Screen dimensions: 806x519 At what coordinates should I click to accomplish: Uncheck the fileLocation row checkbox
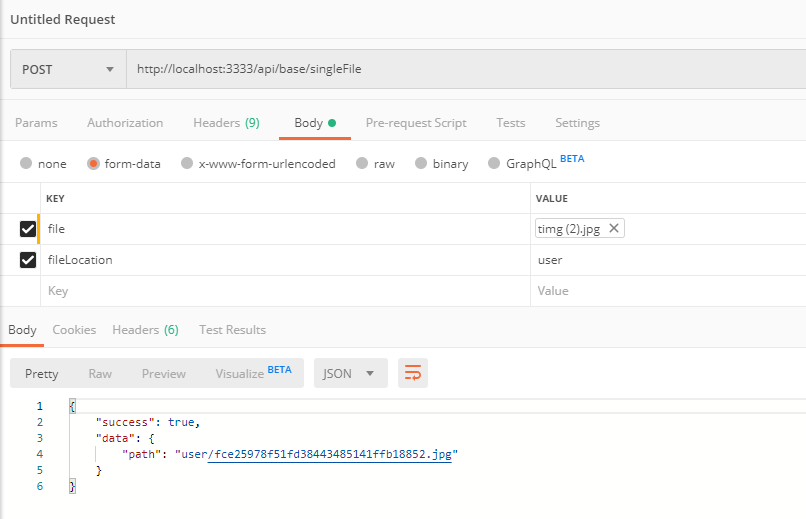pos(28,260)
